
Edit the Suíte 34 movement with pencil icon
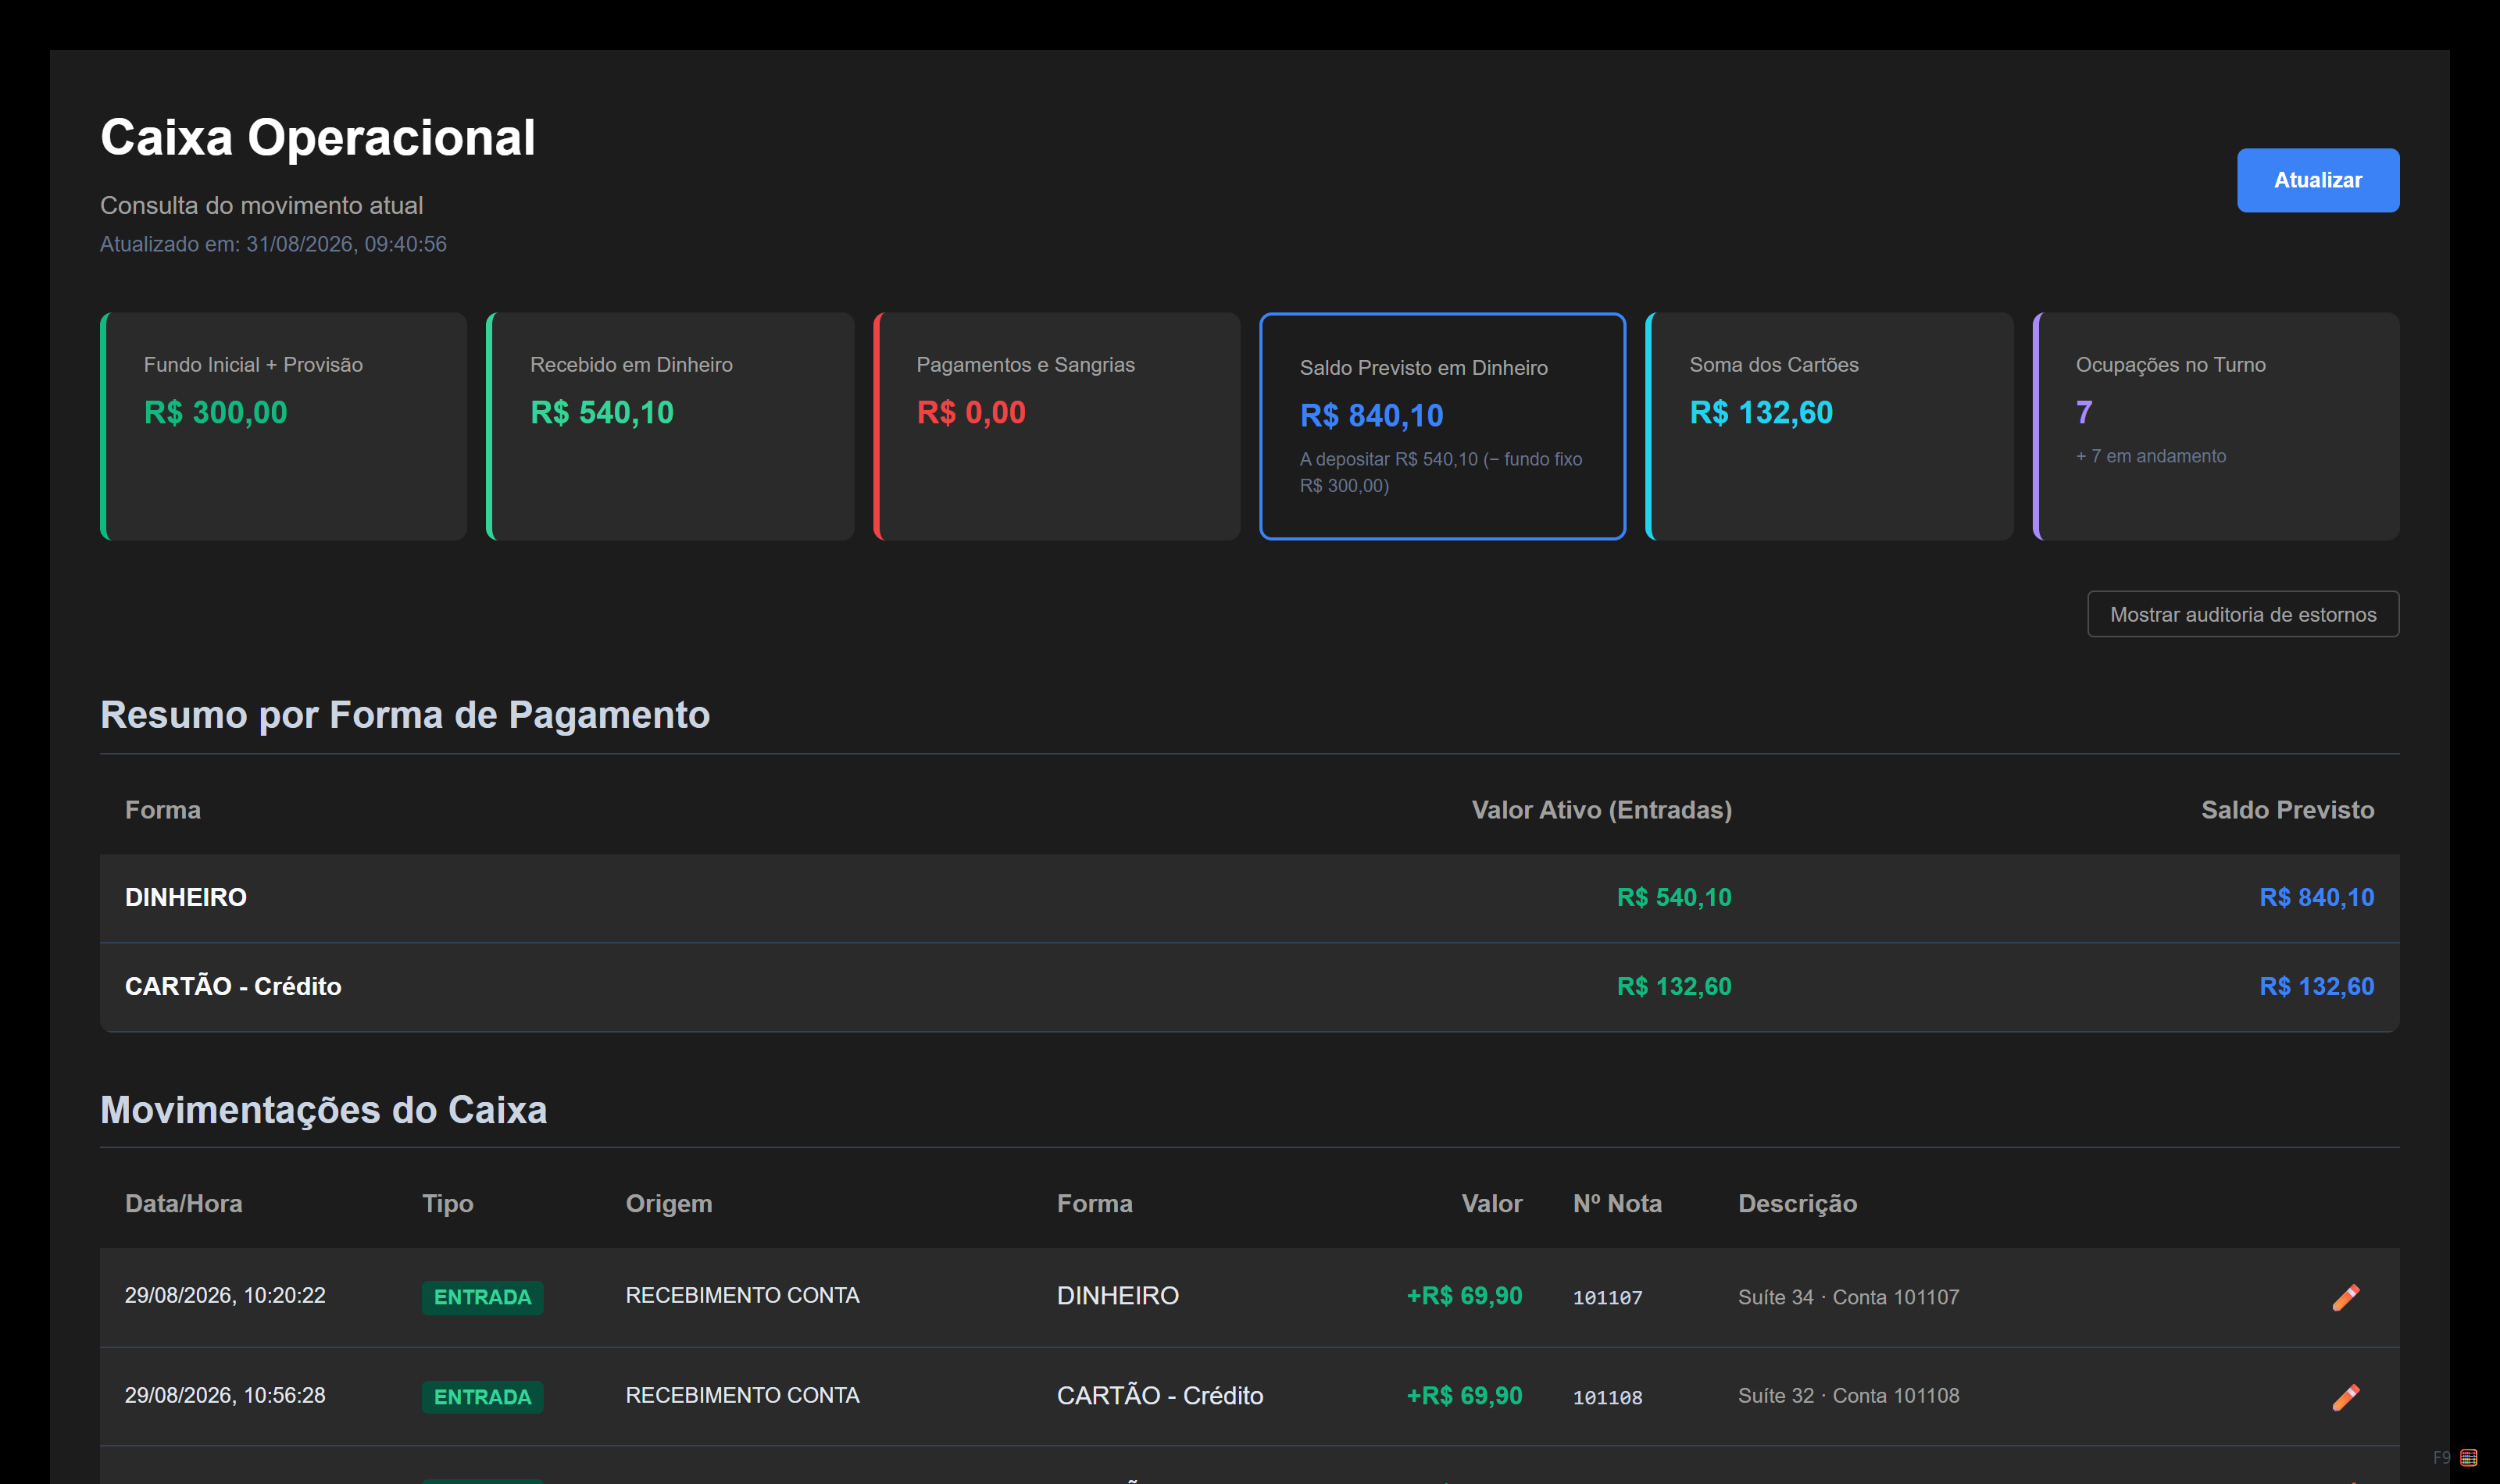coord(2345,1297)
